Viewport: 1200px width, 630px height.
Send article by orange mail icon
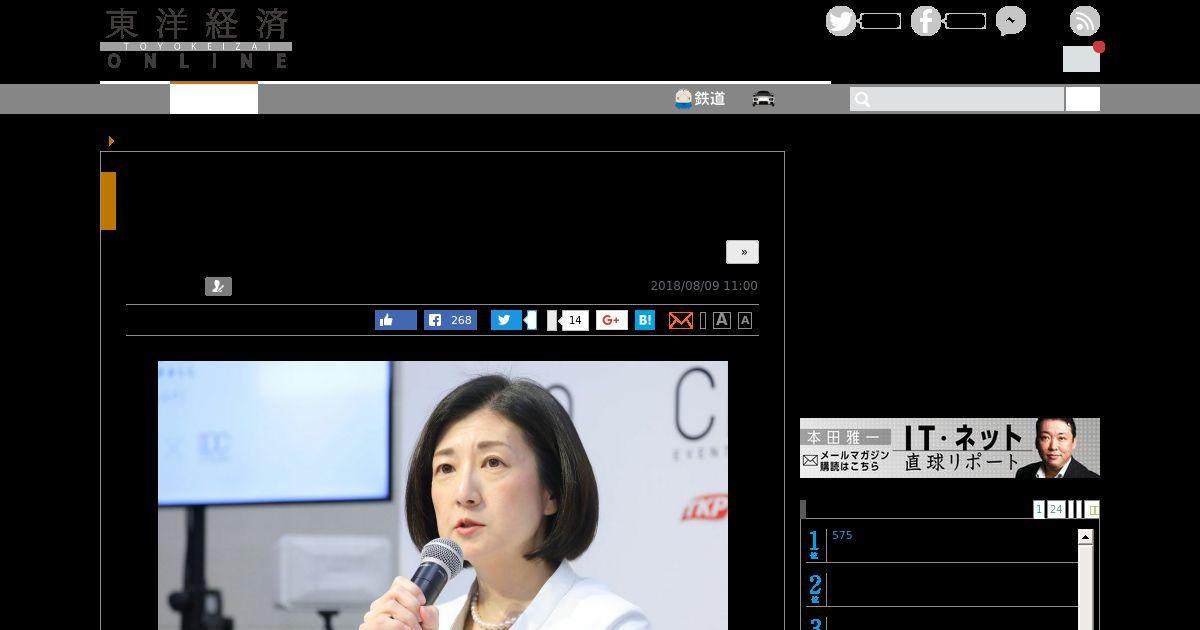click(x=681, y=320)
